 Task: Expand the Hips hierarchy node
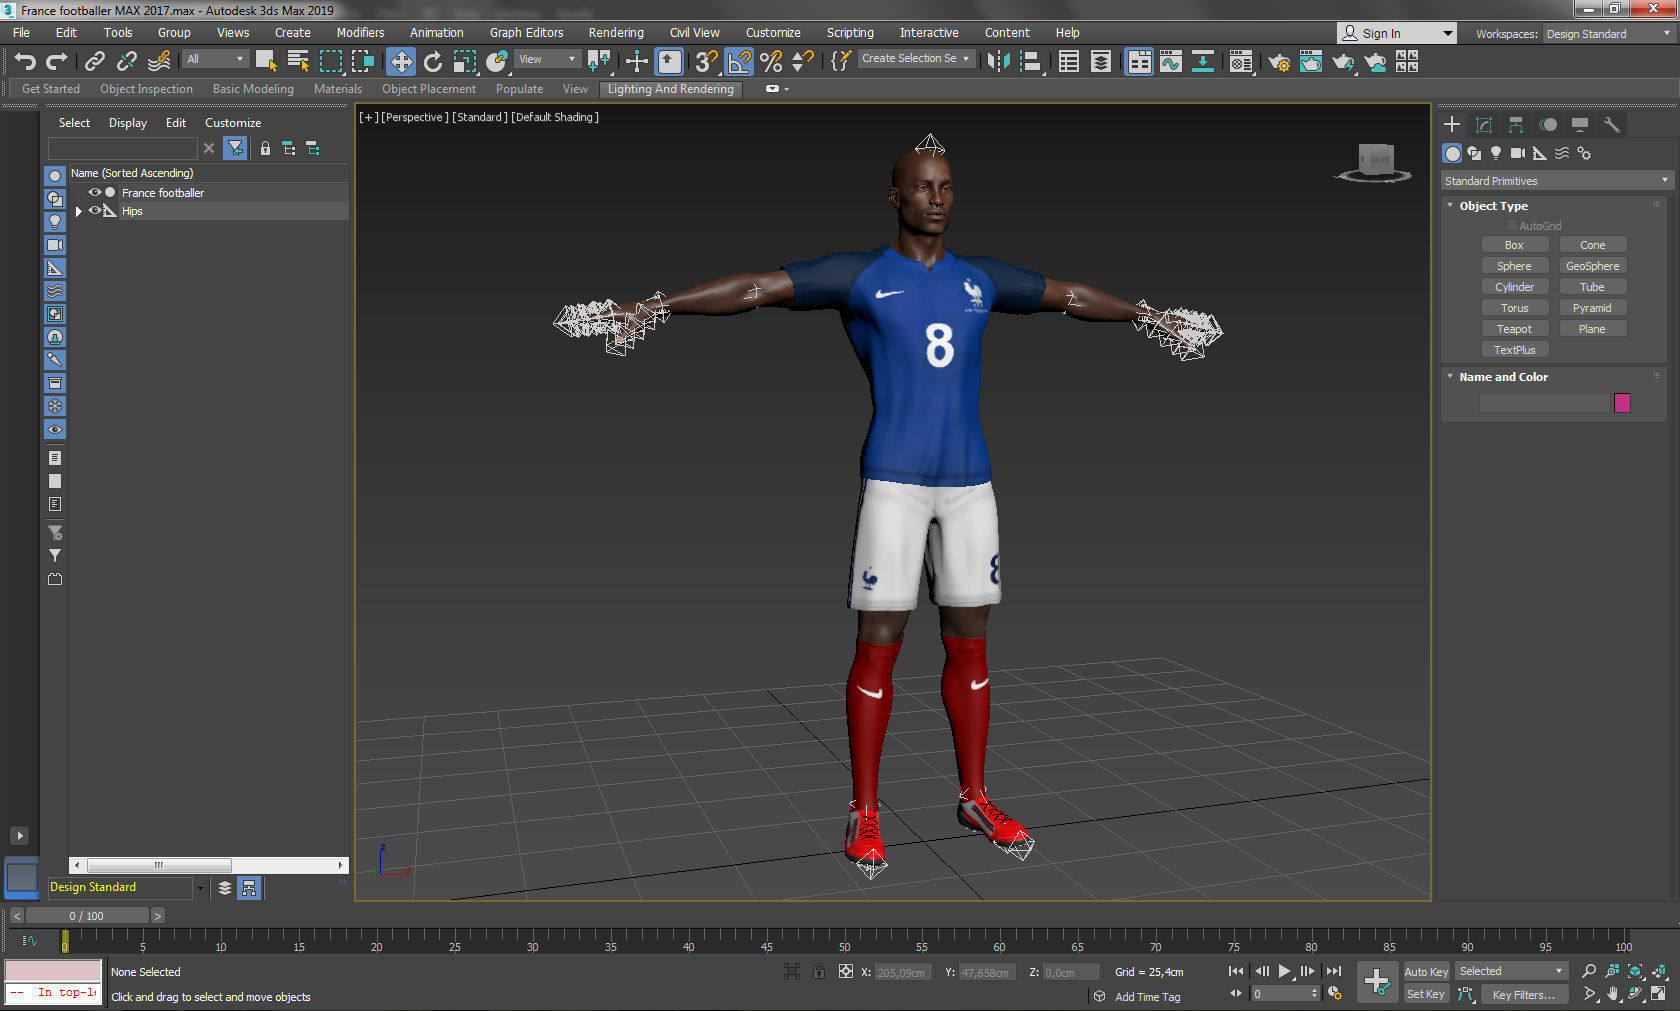tap(79, 211)
